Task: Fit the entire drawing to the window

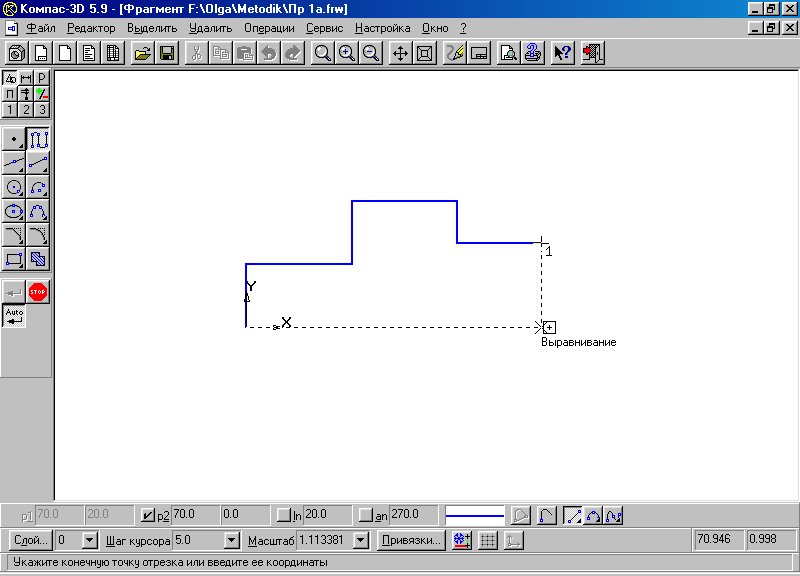Action: pyautogui.click(x=424, y=53)
